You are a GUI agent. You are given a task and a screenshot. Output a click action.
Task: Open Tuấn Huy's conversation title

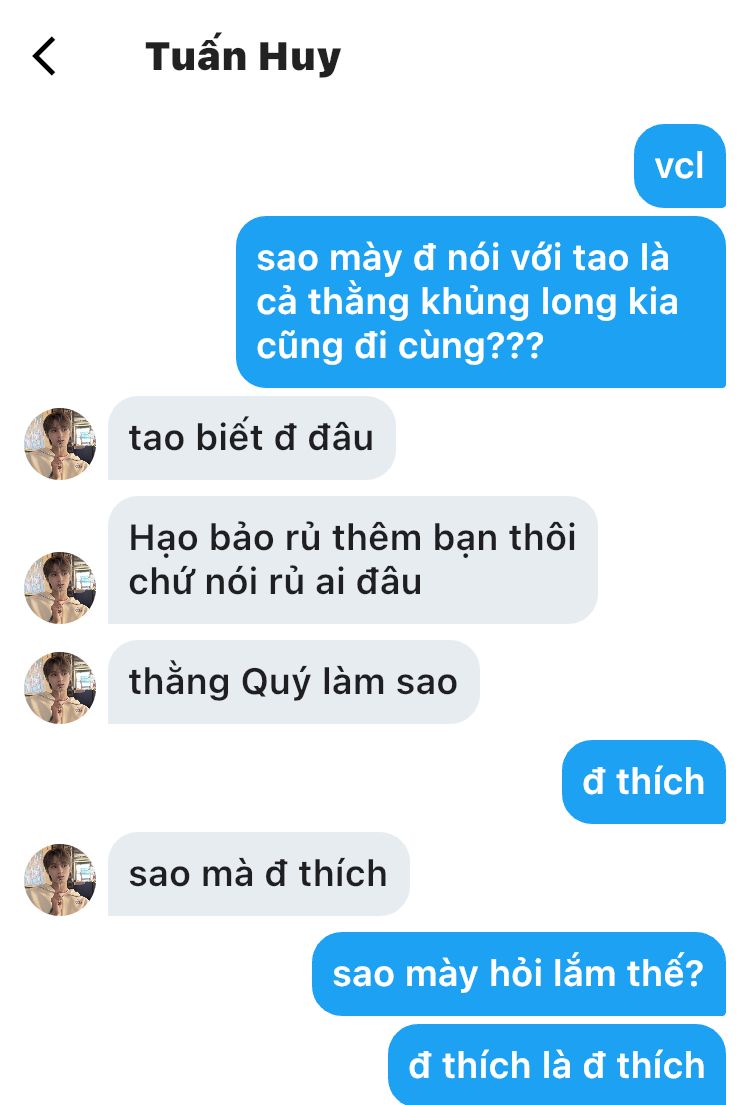click(242, 56)
